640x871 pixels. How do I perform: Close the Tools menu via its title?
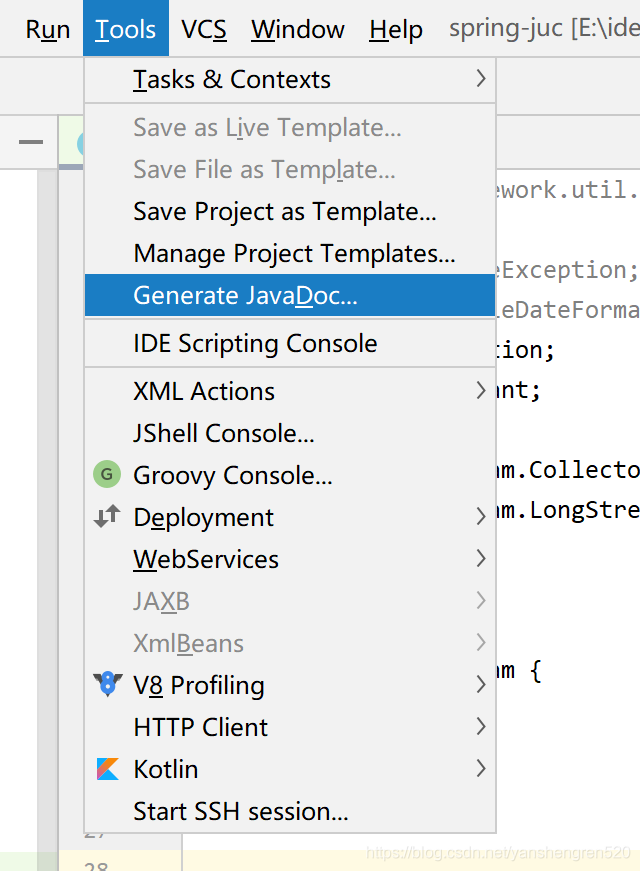coord(126,29)
